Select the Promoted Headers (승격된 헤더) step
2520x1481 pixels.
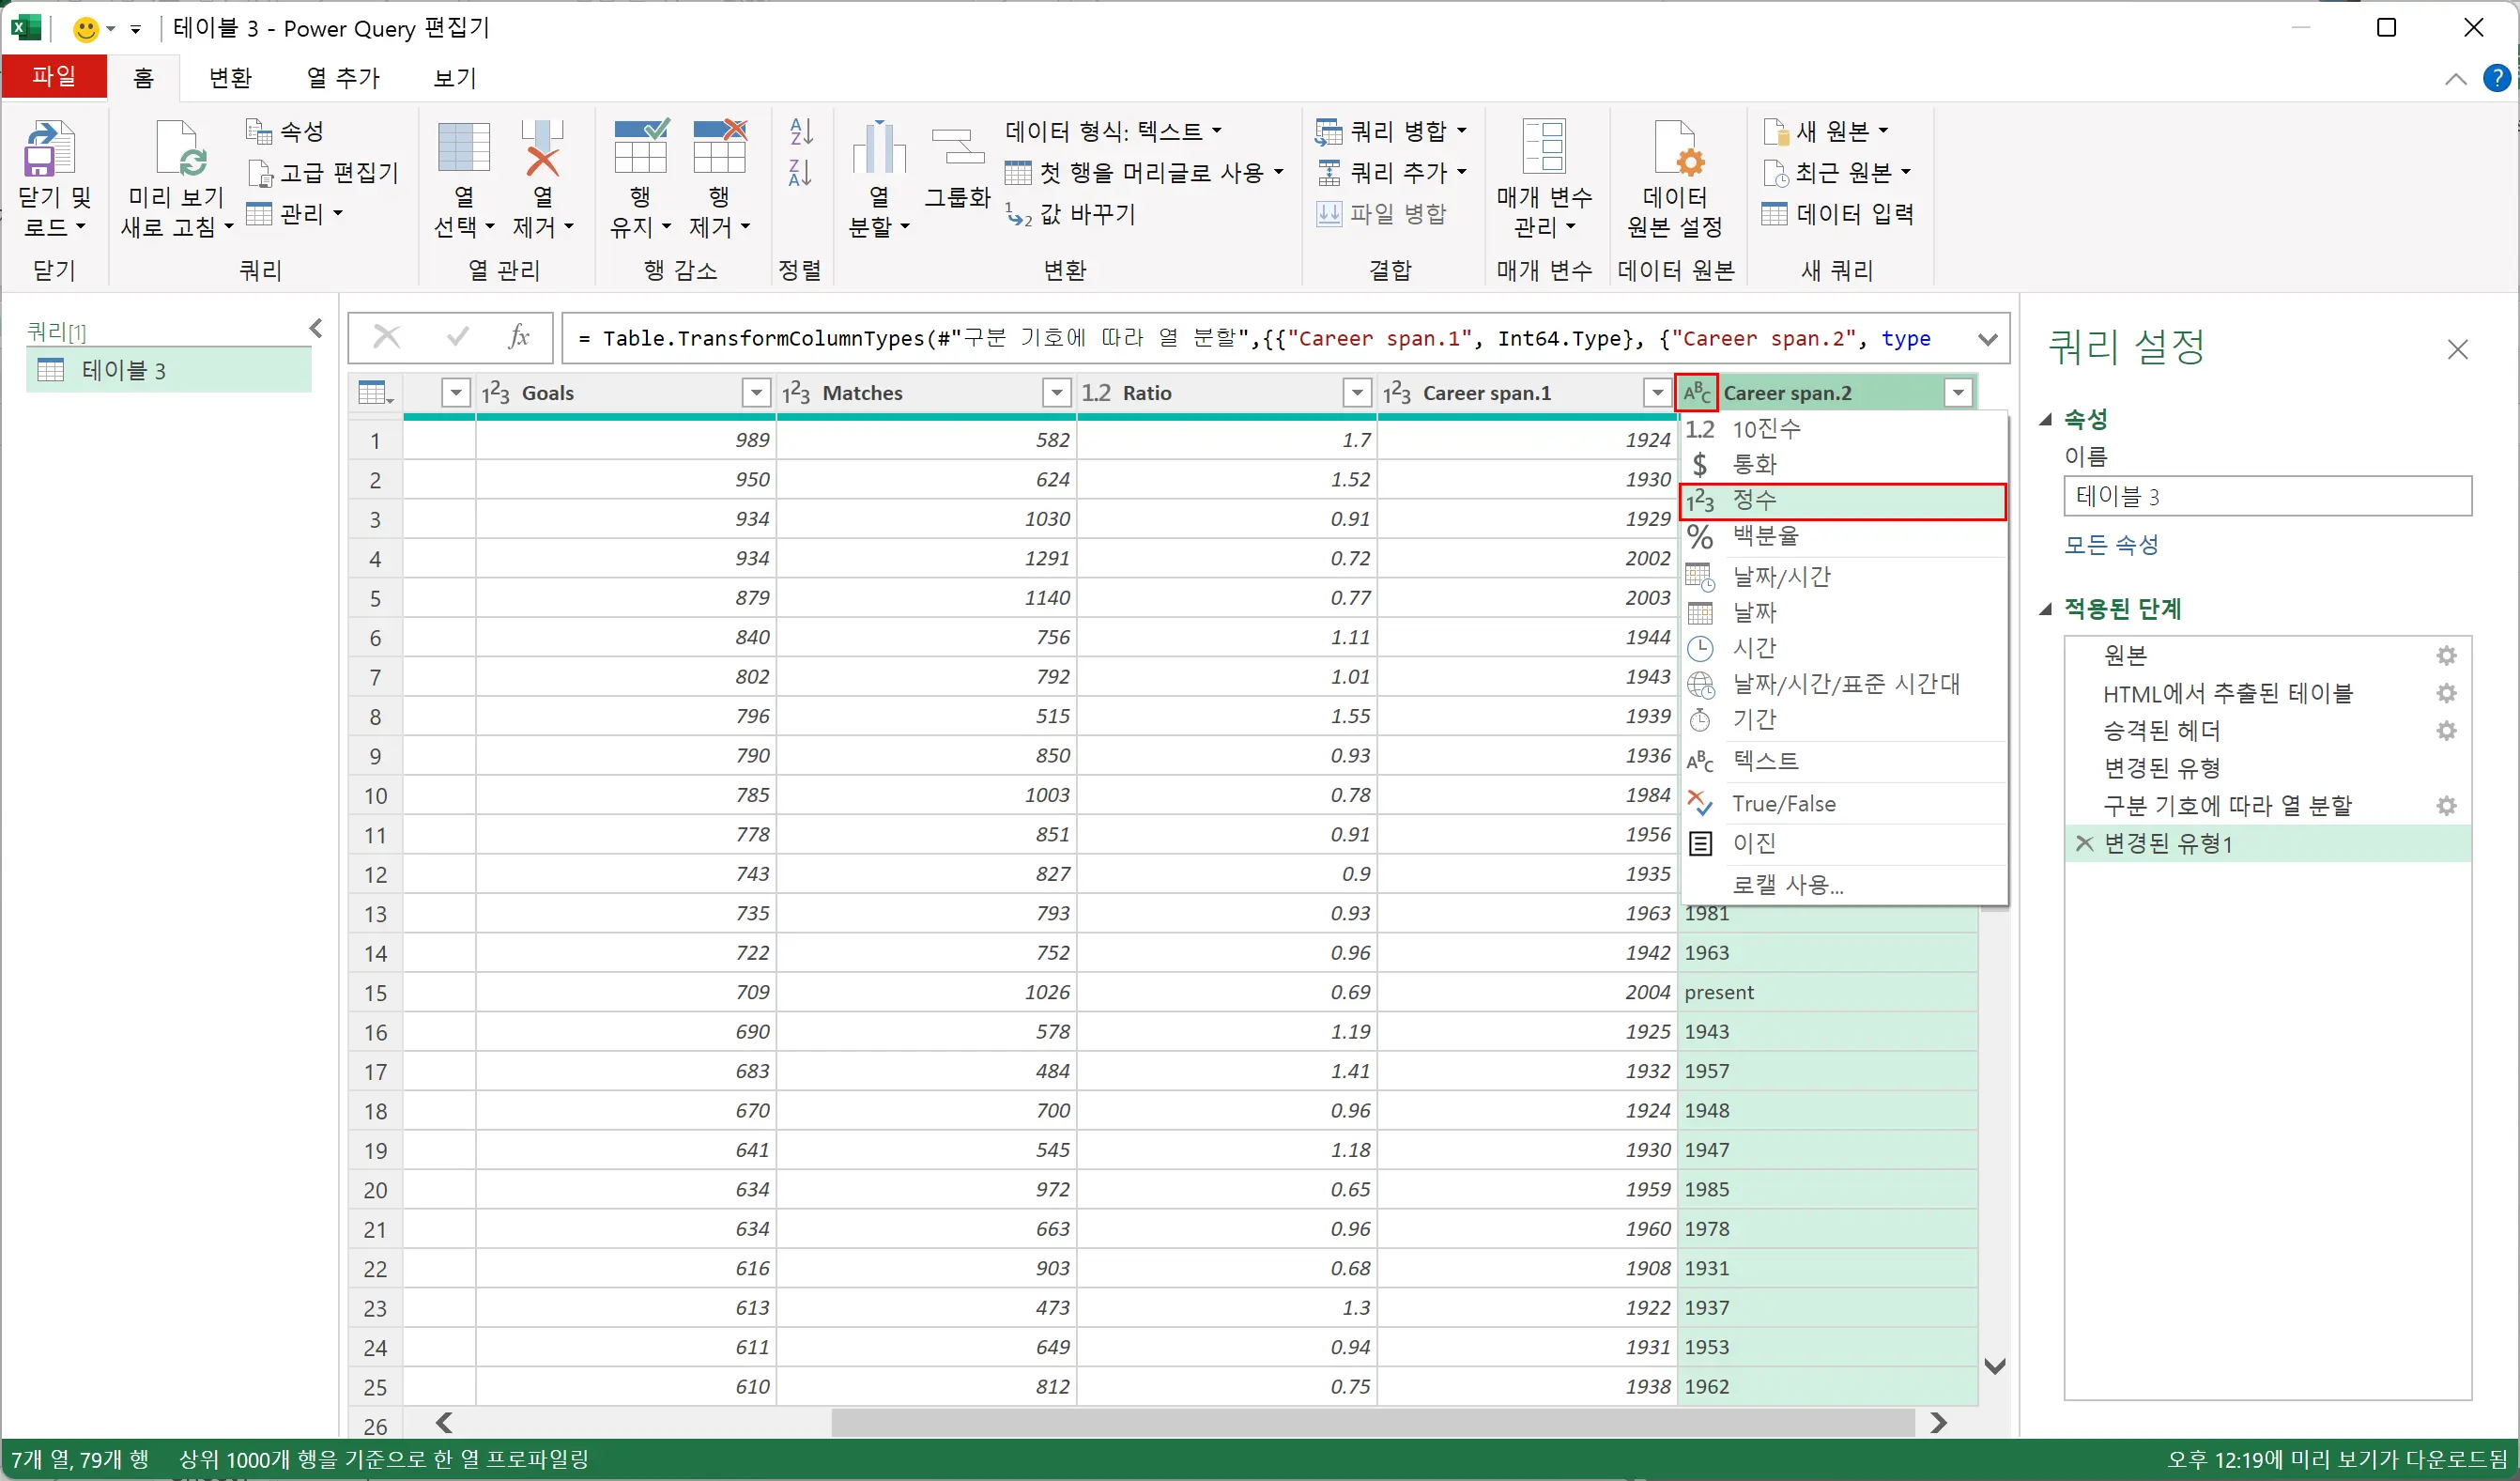coord(2161,731)
